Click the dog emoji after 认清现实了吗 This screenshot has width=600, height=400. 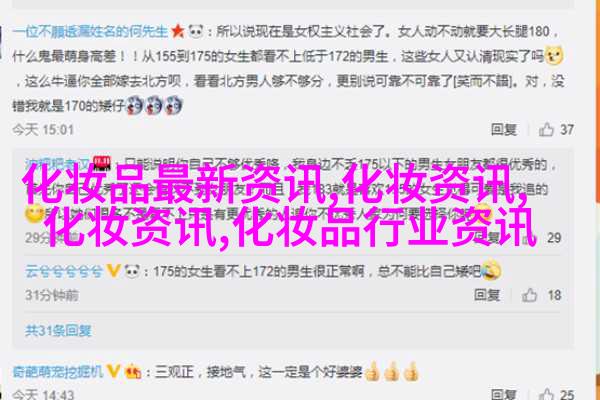tap(554, 56)
